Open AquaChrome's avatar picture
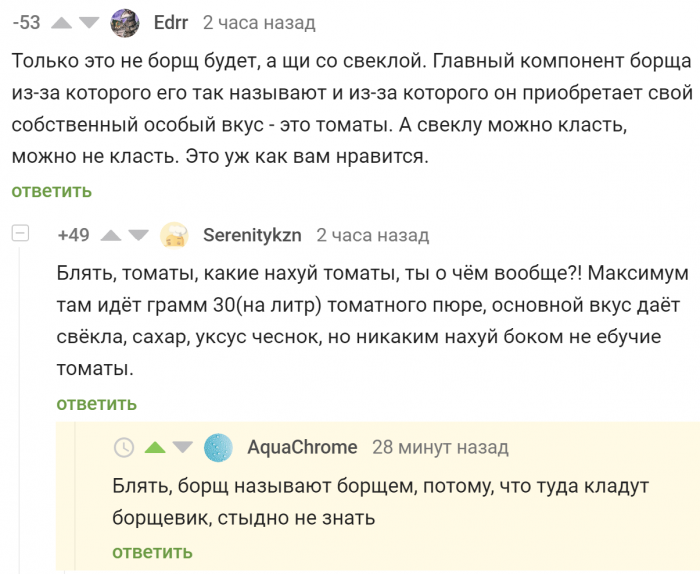This screenshot has height=574, width=700. 218,447
